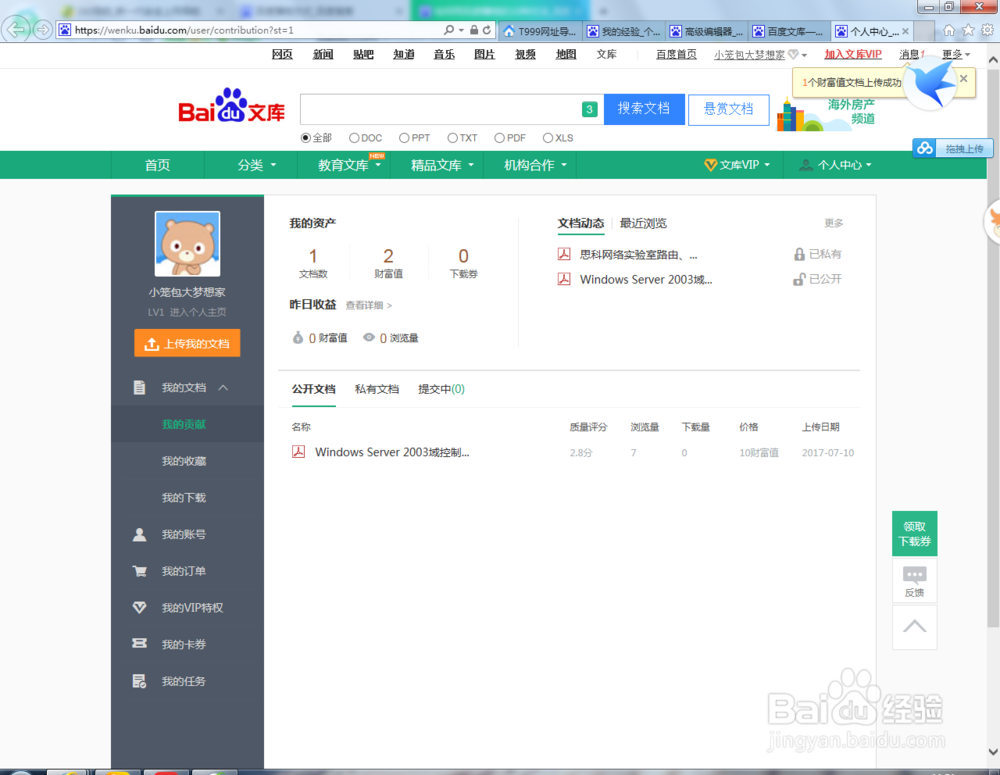Click the address bar search magnifier icon

click(449, 30)
